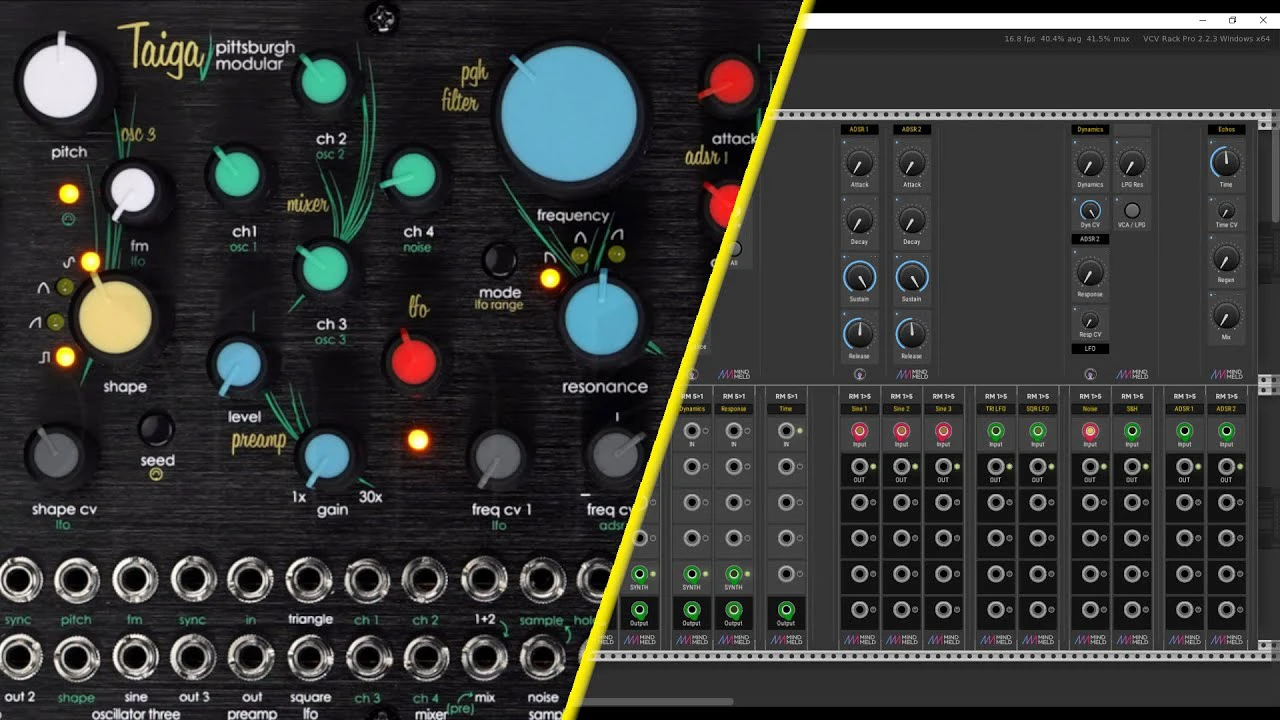Click the SQR LFO module name label
This screenshot has width=1280, height=720.
click(x=1037, y=409)
